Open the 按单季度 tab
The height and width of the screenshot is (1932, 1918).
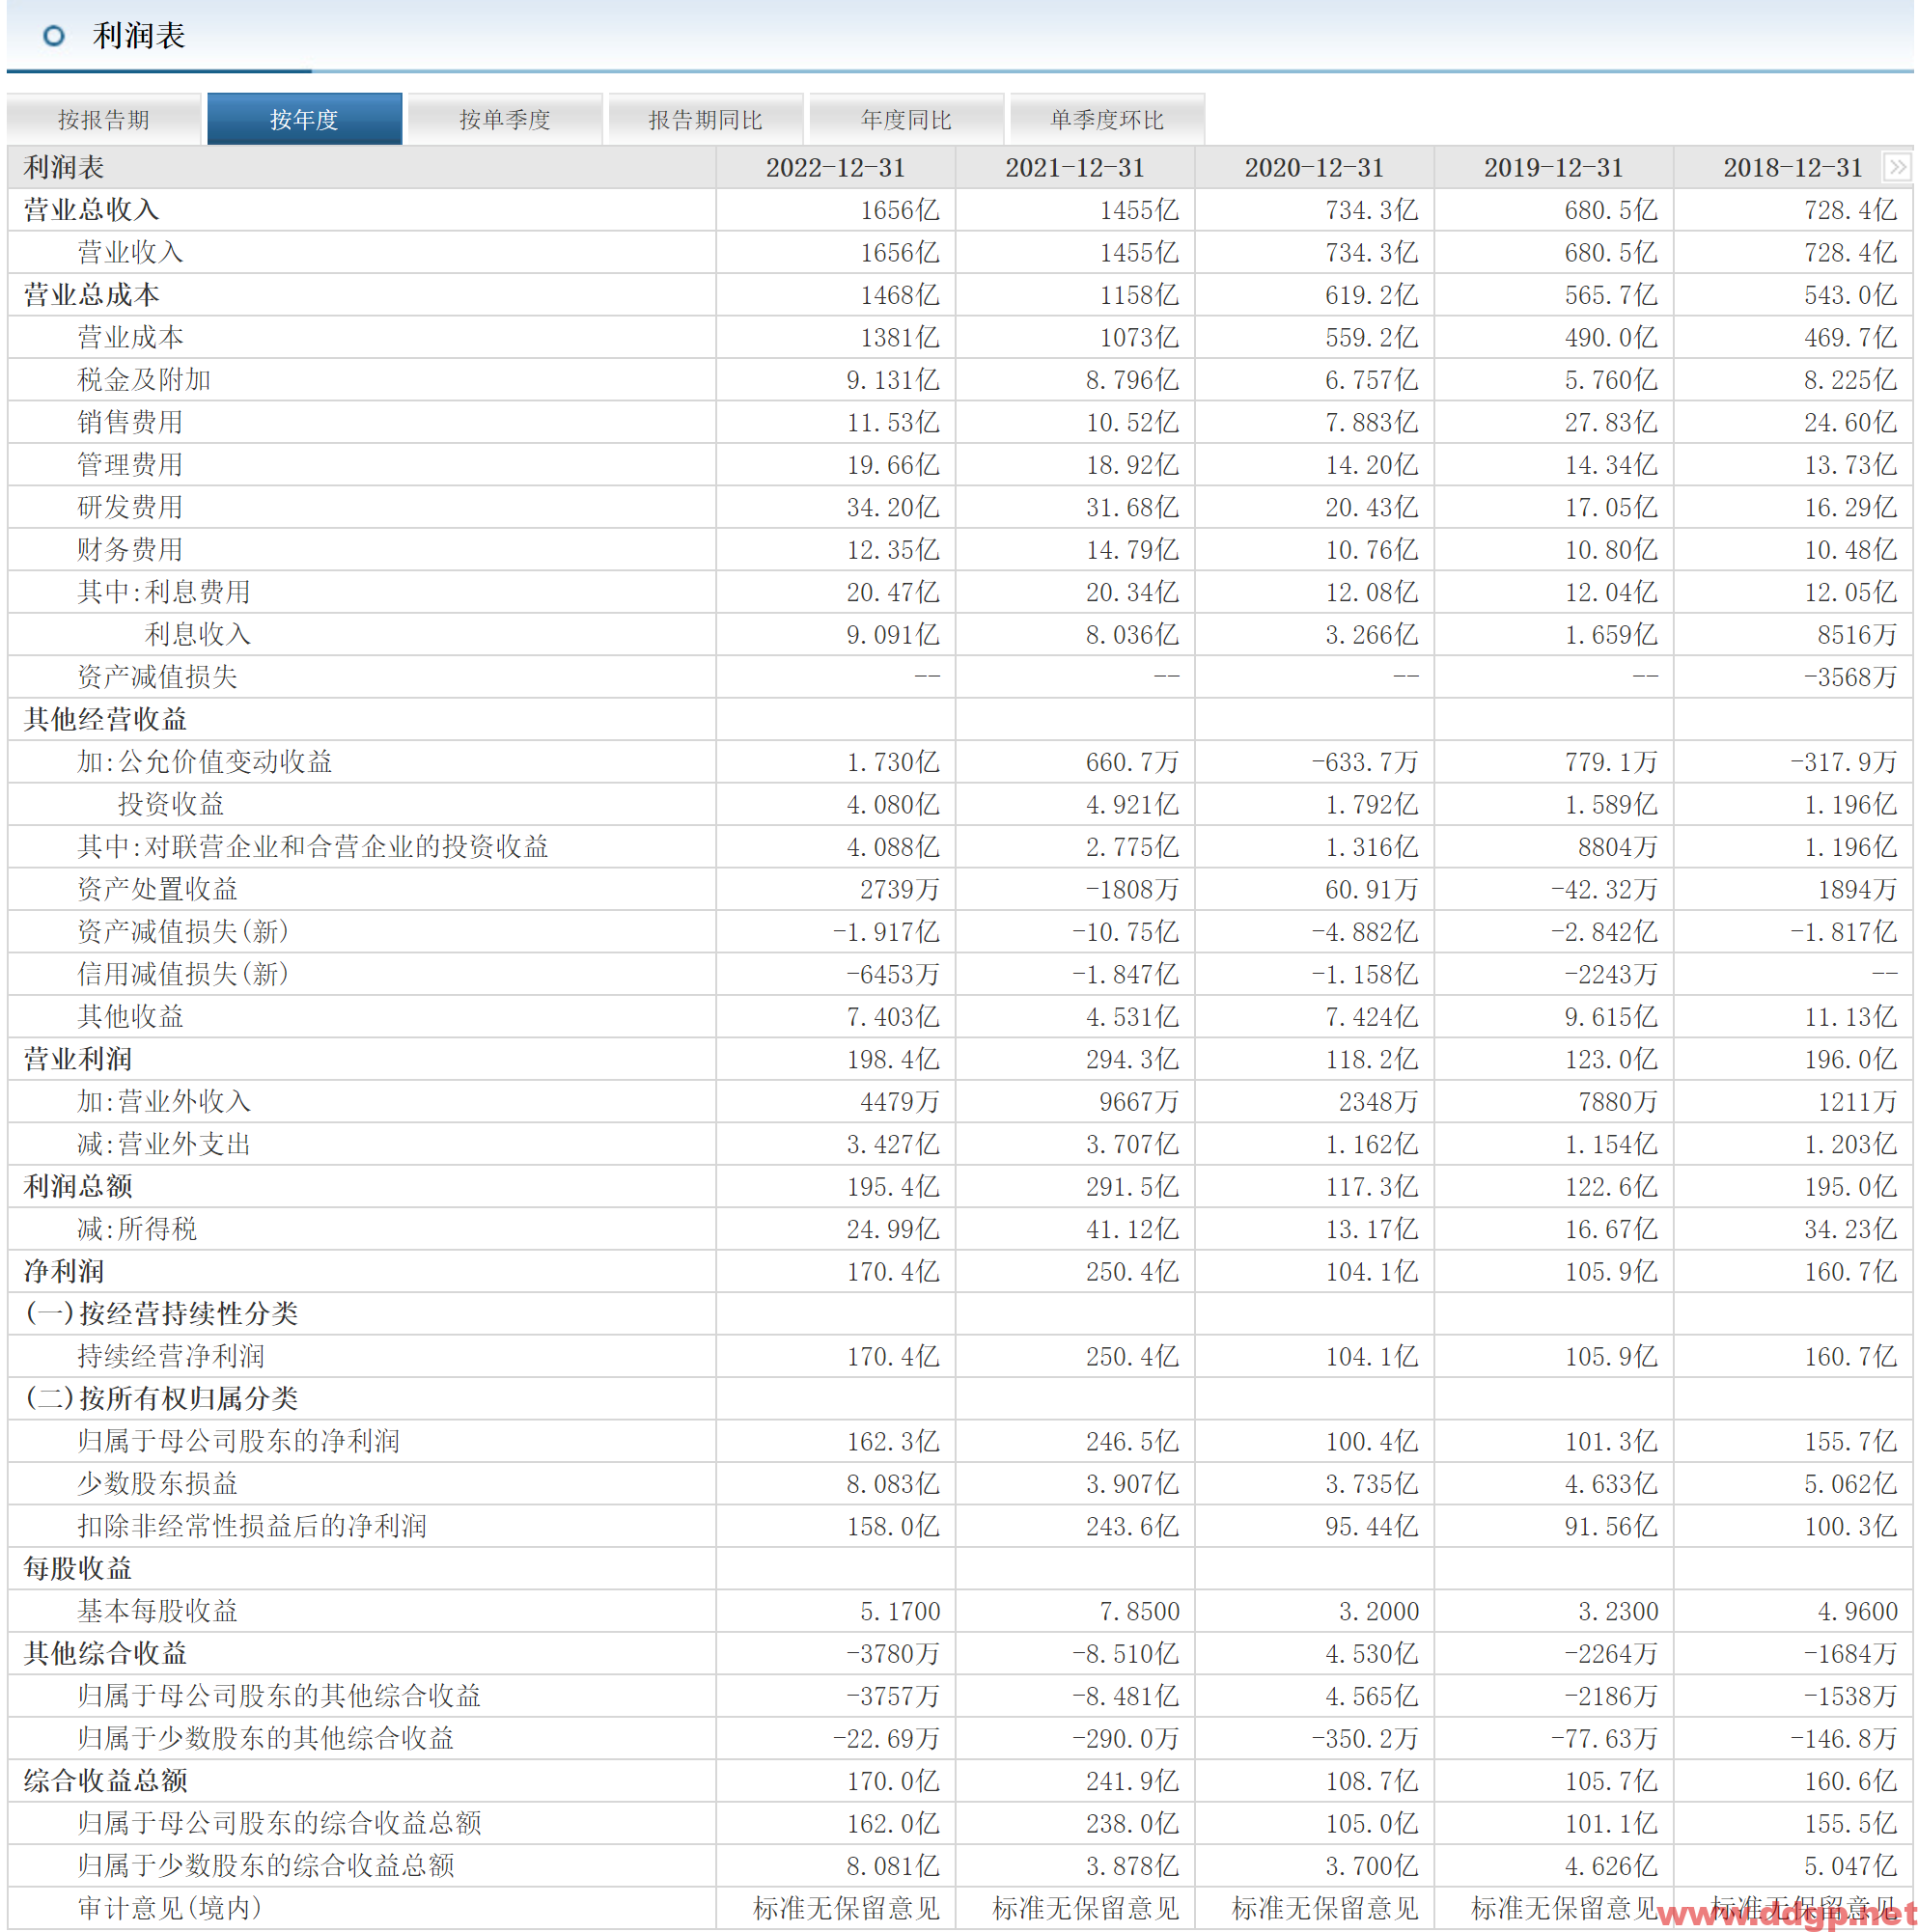pos(506,120)
